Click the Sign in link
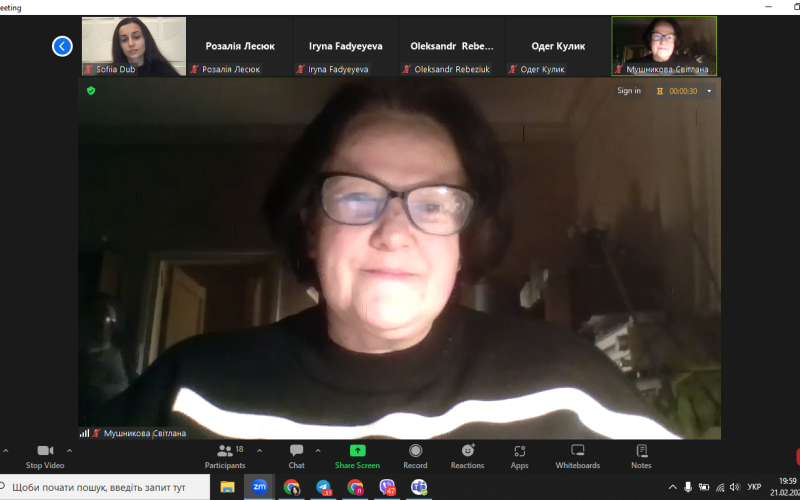Image resolution: width=800 pixels, height=500 pixels. [x=629, y=91]
